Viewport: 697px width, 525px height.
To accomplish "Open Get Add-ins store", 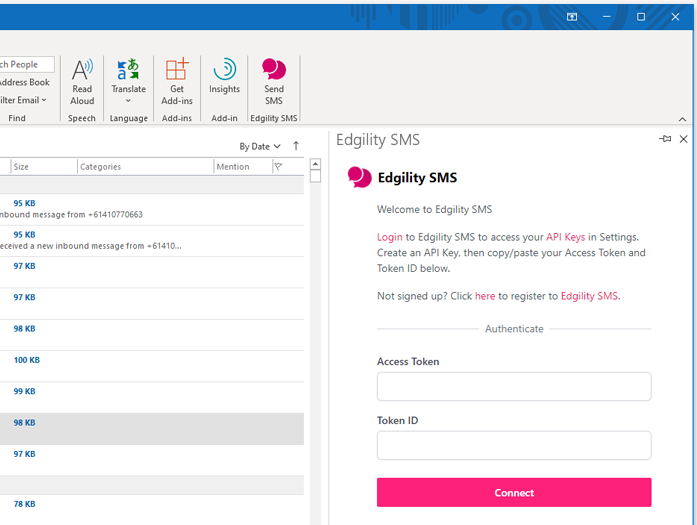I will point(176,82).
